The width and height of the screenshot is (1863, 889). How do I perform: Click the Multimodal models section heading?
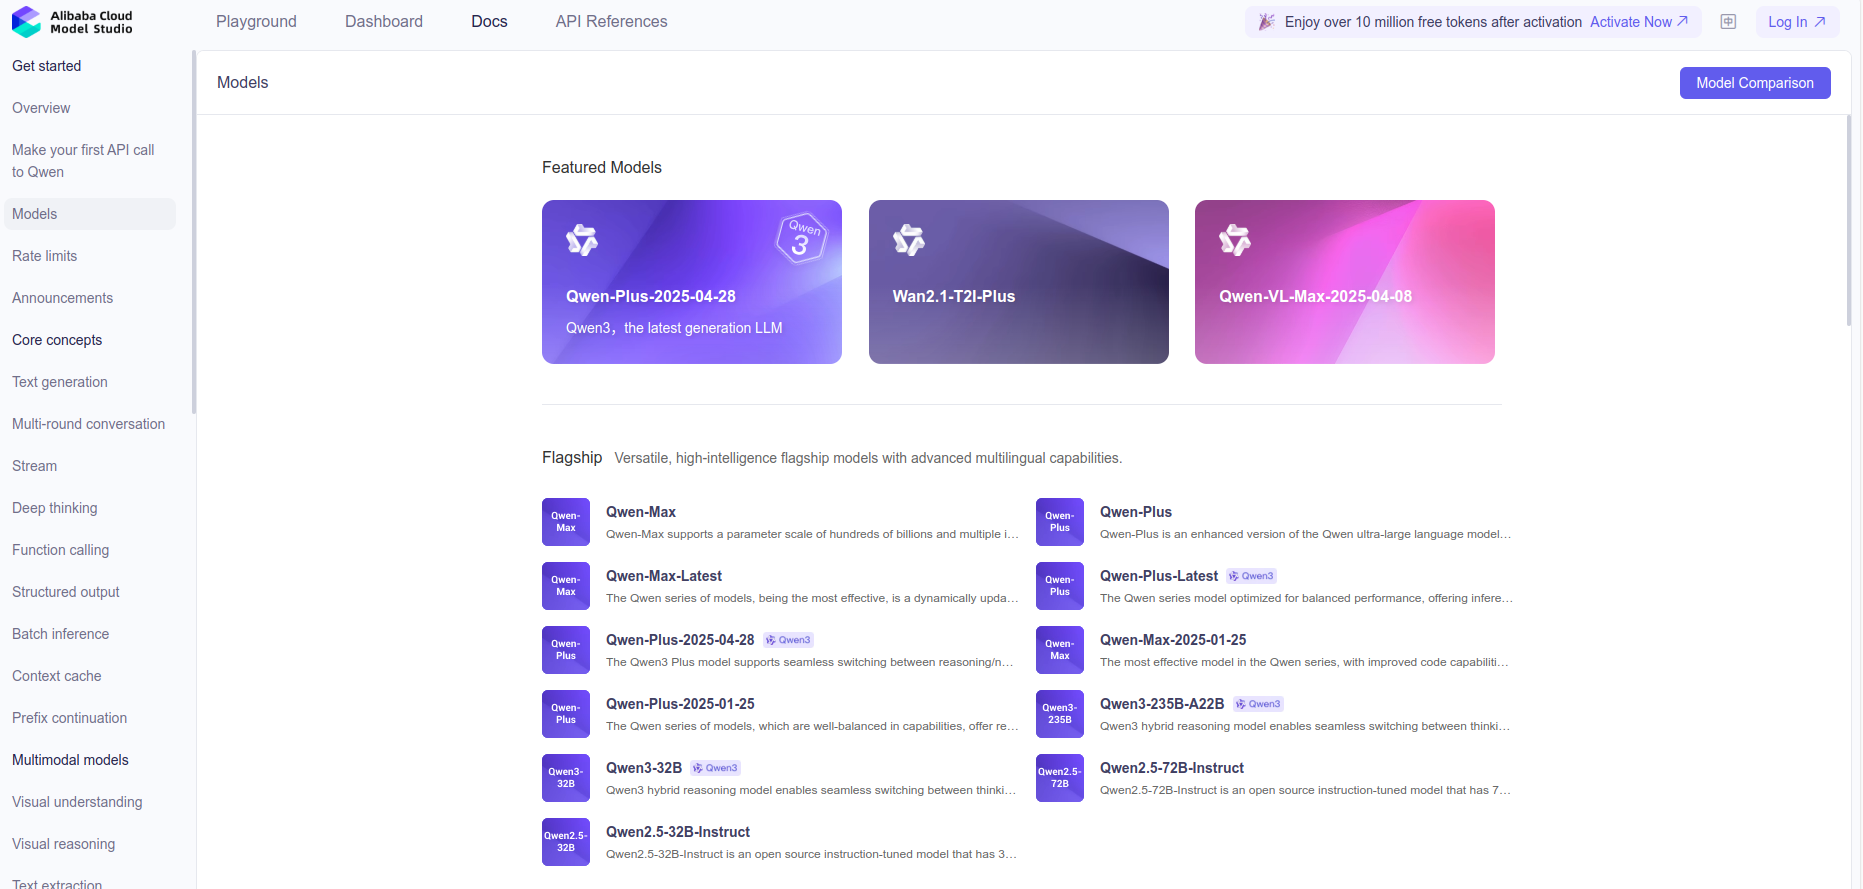point(70,760)
